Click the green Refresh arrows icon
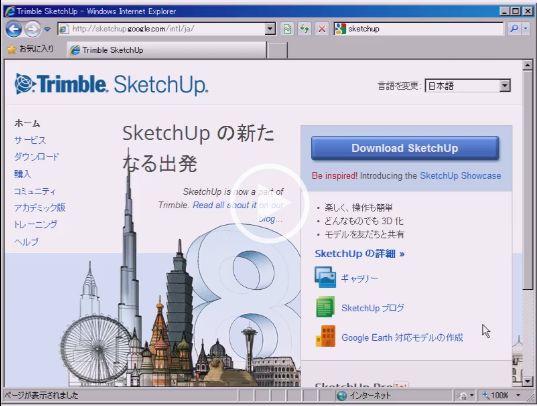 pyautogui.click(x=304, y=29)
